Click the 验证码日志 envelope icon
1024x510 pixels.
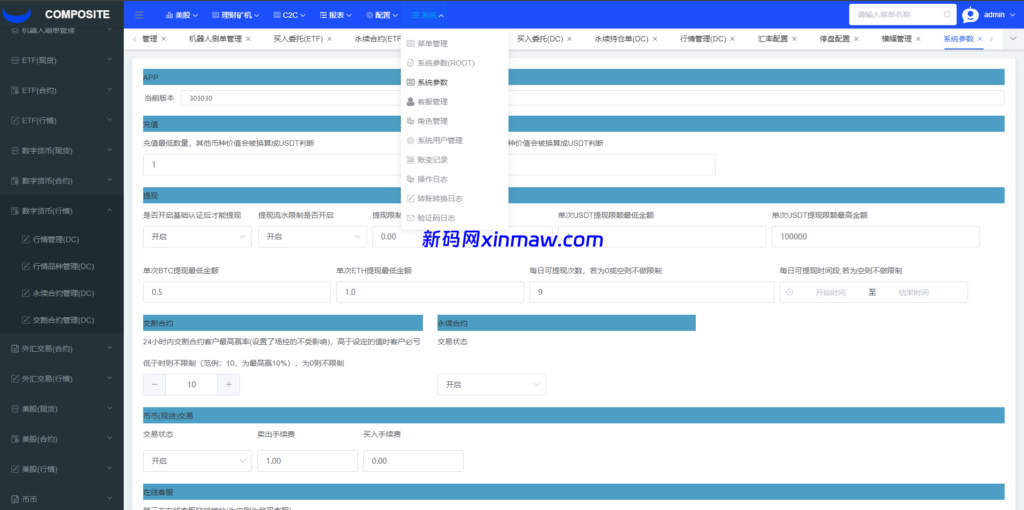410,217
